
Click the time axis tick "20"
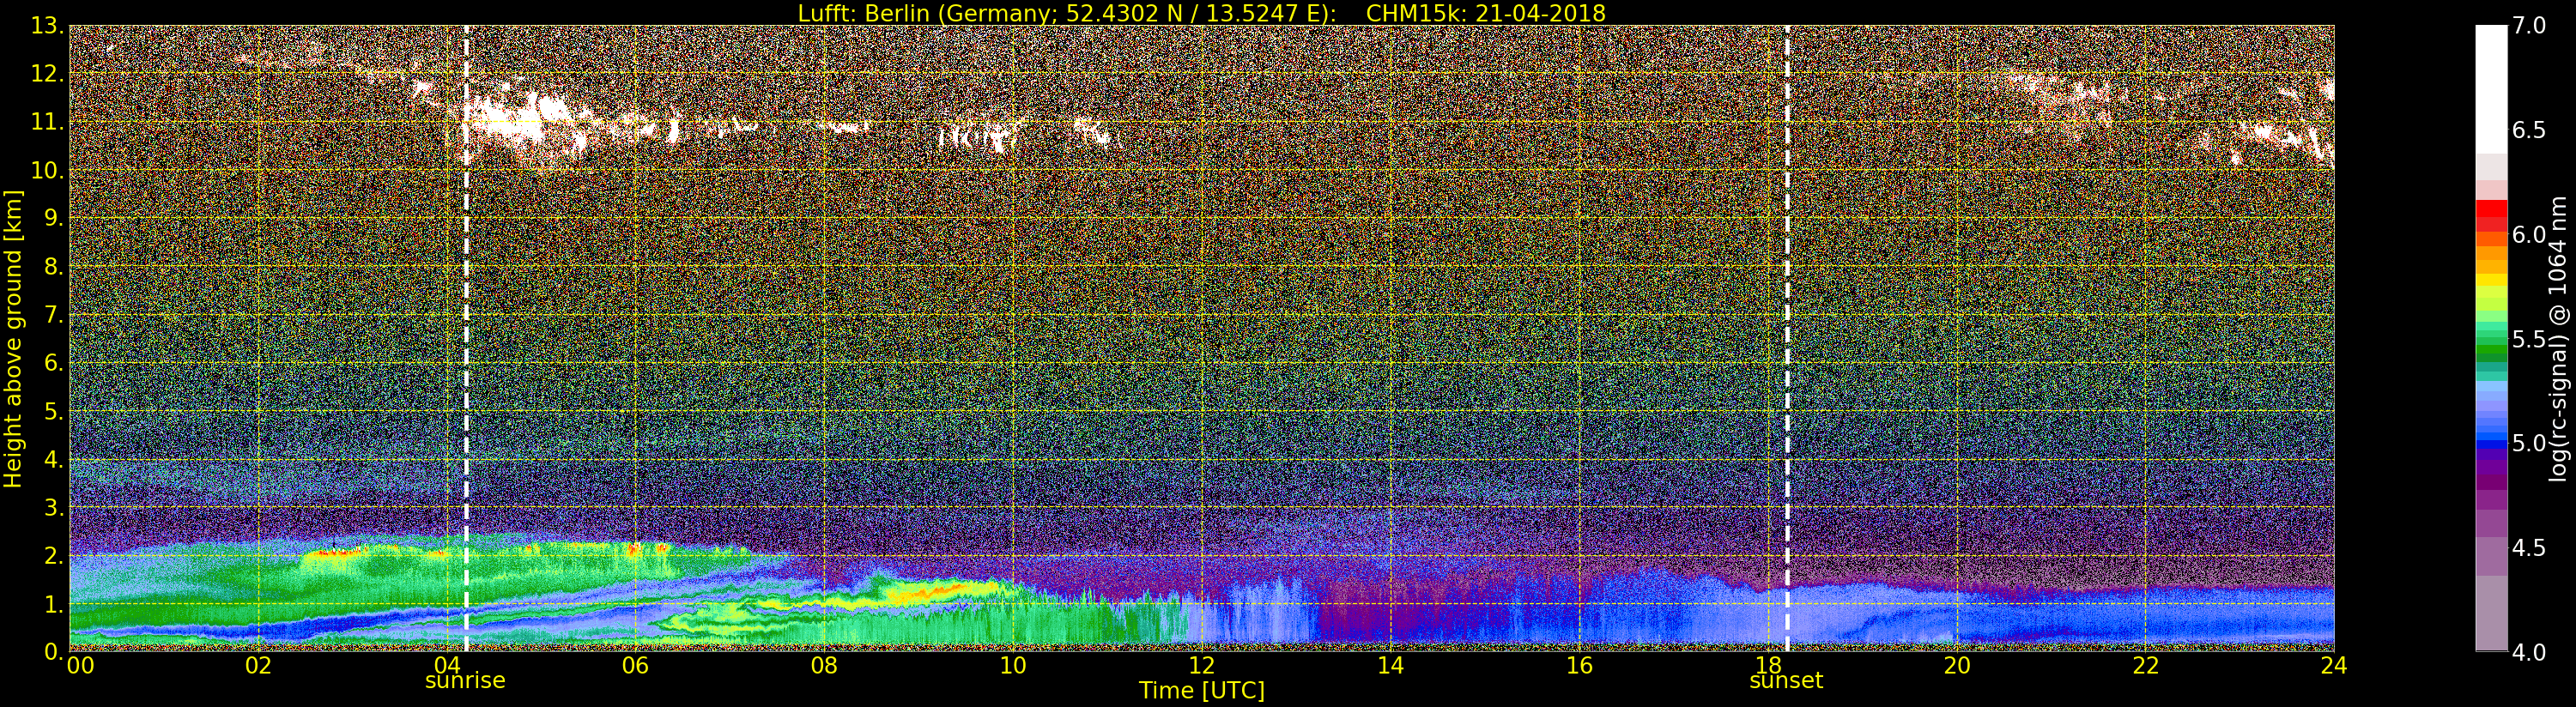1956,666
